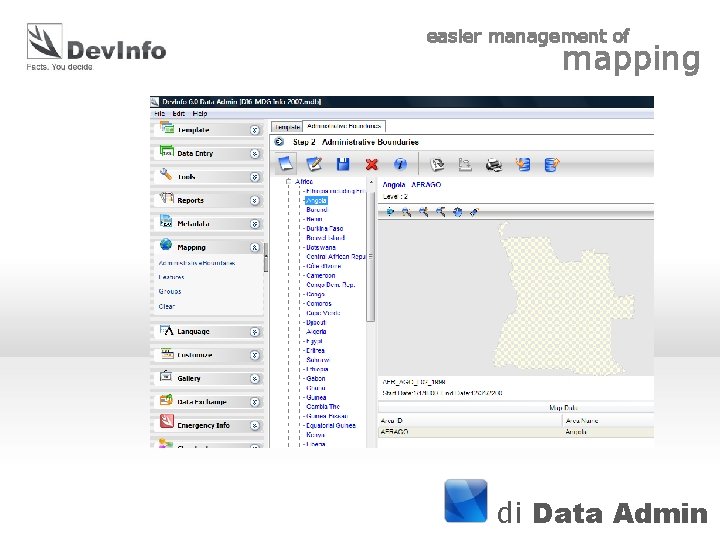Click the printer icon
The height and width of the screenshot is (540, 720).
point(494,164)
